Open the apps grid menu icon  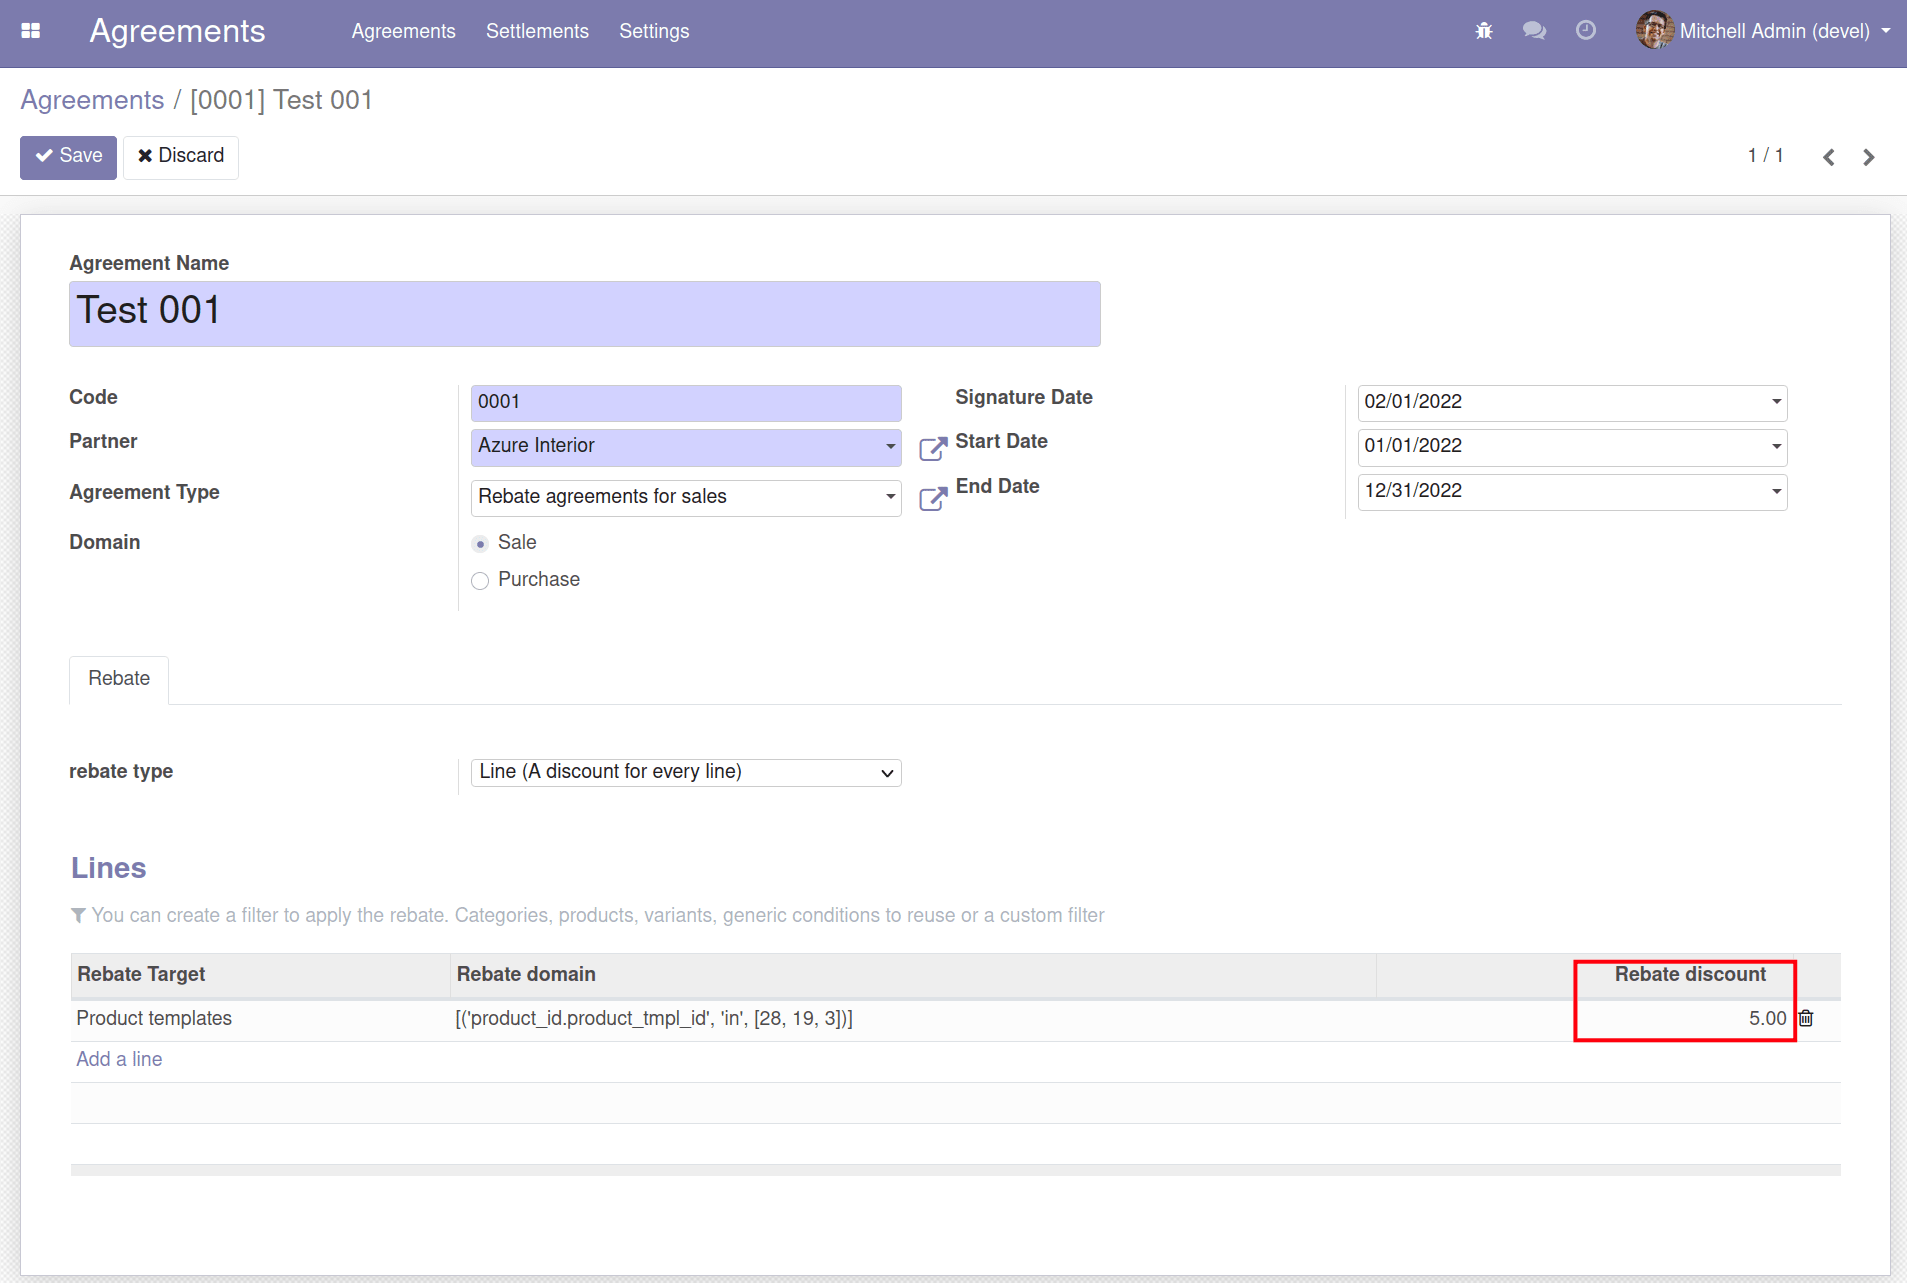(31, 31)
